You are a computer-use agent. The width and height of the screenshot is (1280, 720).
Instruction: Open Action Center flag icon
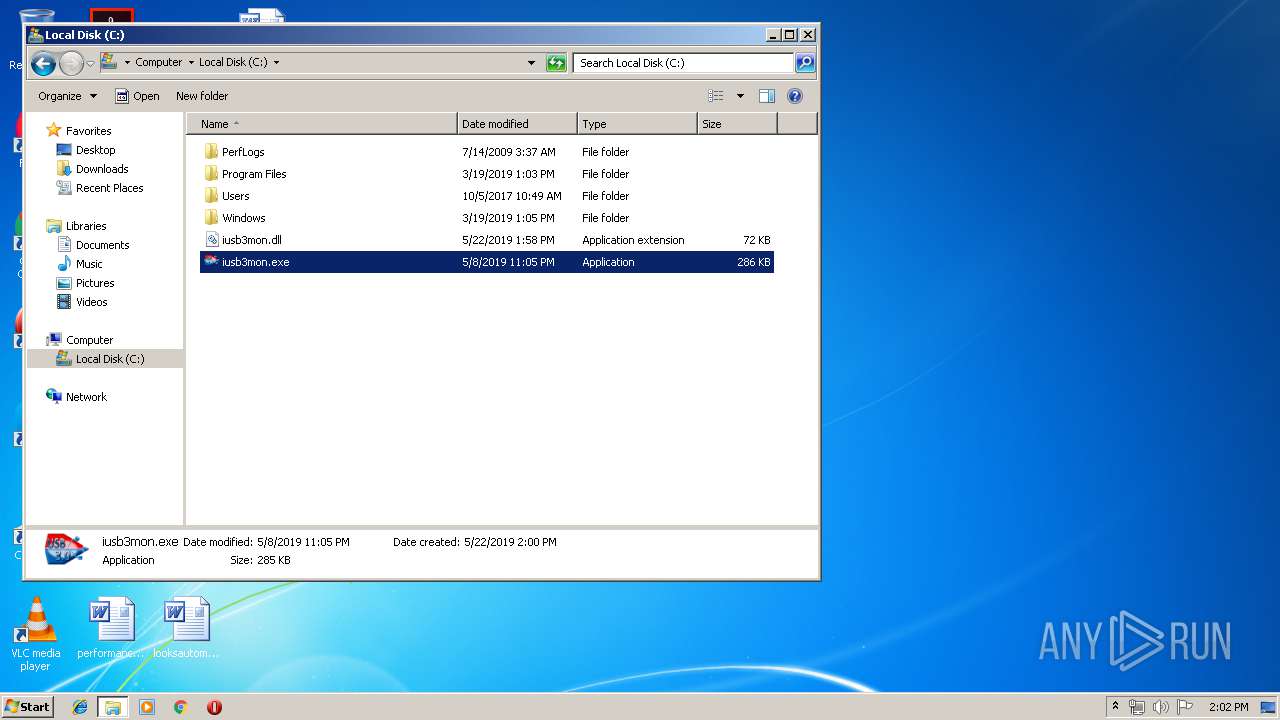(1185, 707)
